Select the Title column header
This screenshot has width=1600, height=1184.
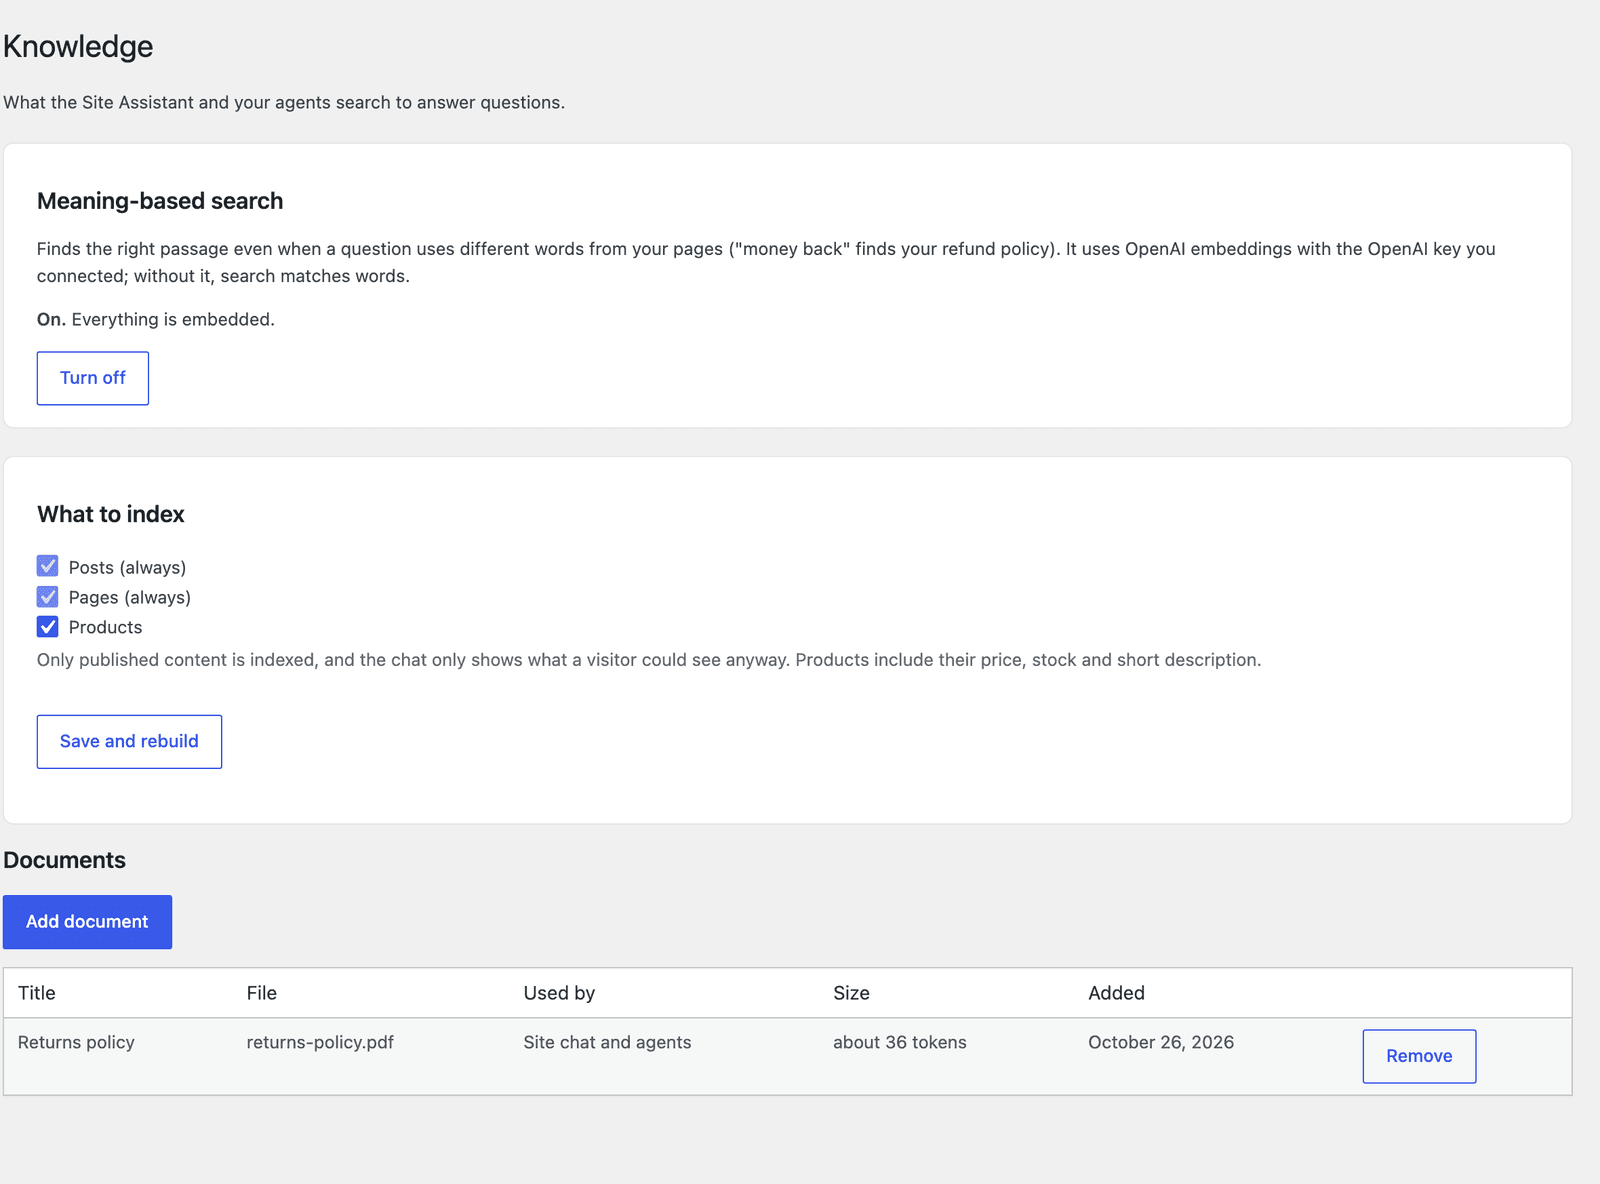pos(37,993)
